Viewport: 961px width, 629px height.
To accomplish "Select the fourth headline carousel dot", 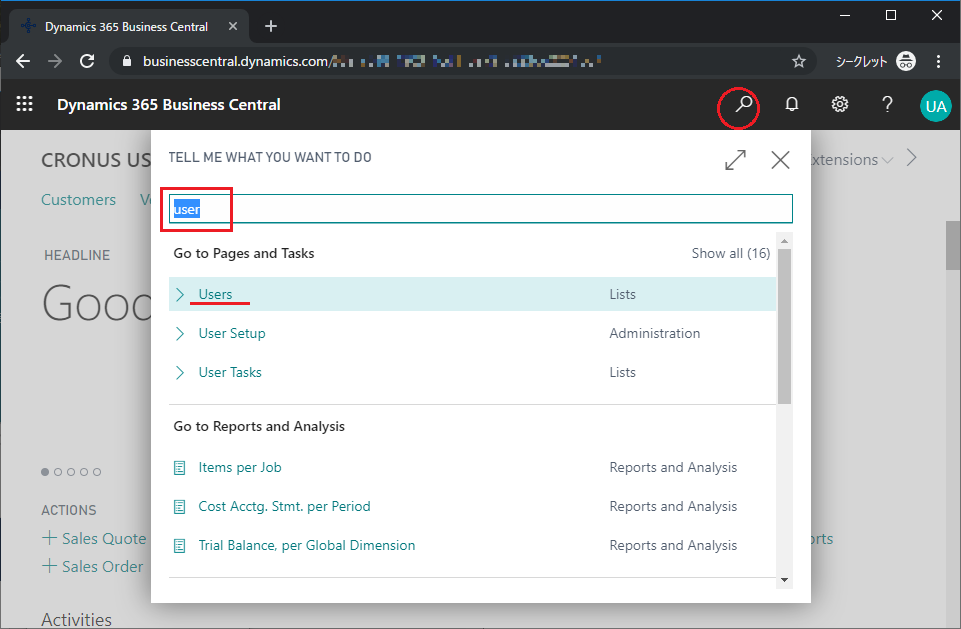I will [84, 472].
